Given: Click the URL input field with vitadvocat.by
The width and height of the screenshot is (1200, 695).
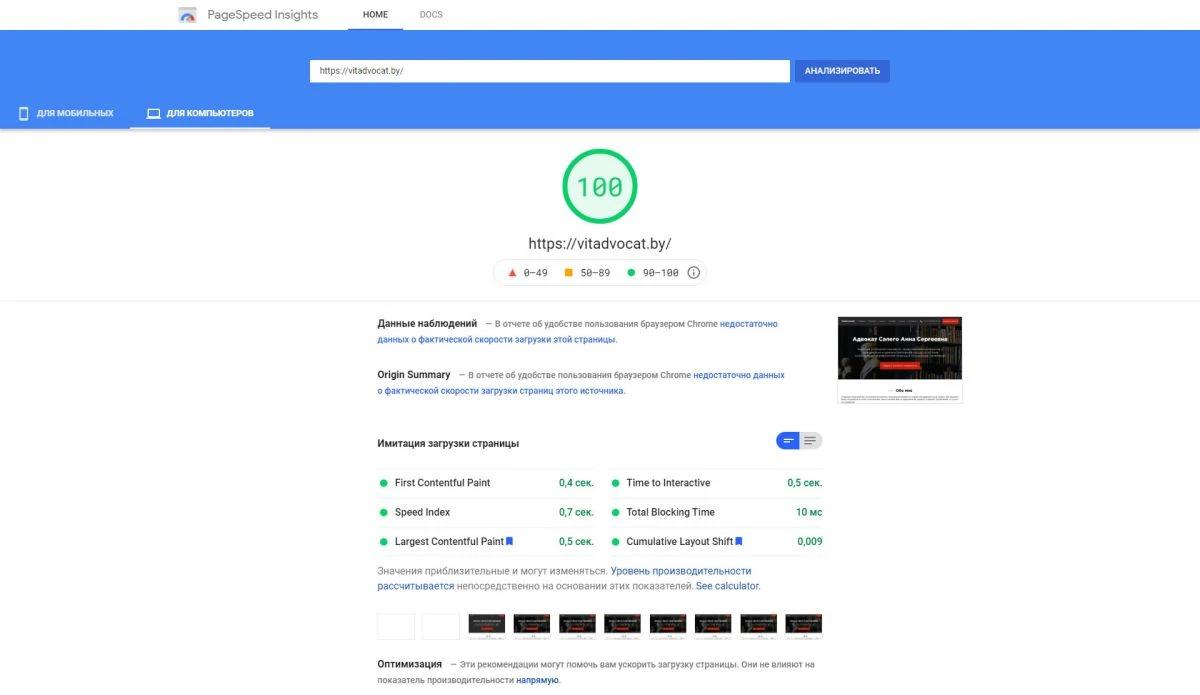Looking at the screenshot, I should point(550,71).
